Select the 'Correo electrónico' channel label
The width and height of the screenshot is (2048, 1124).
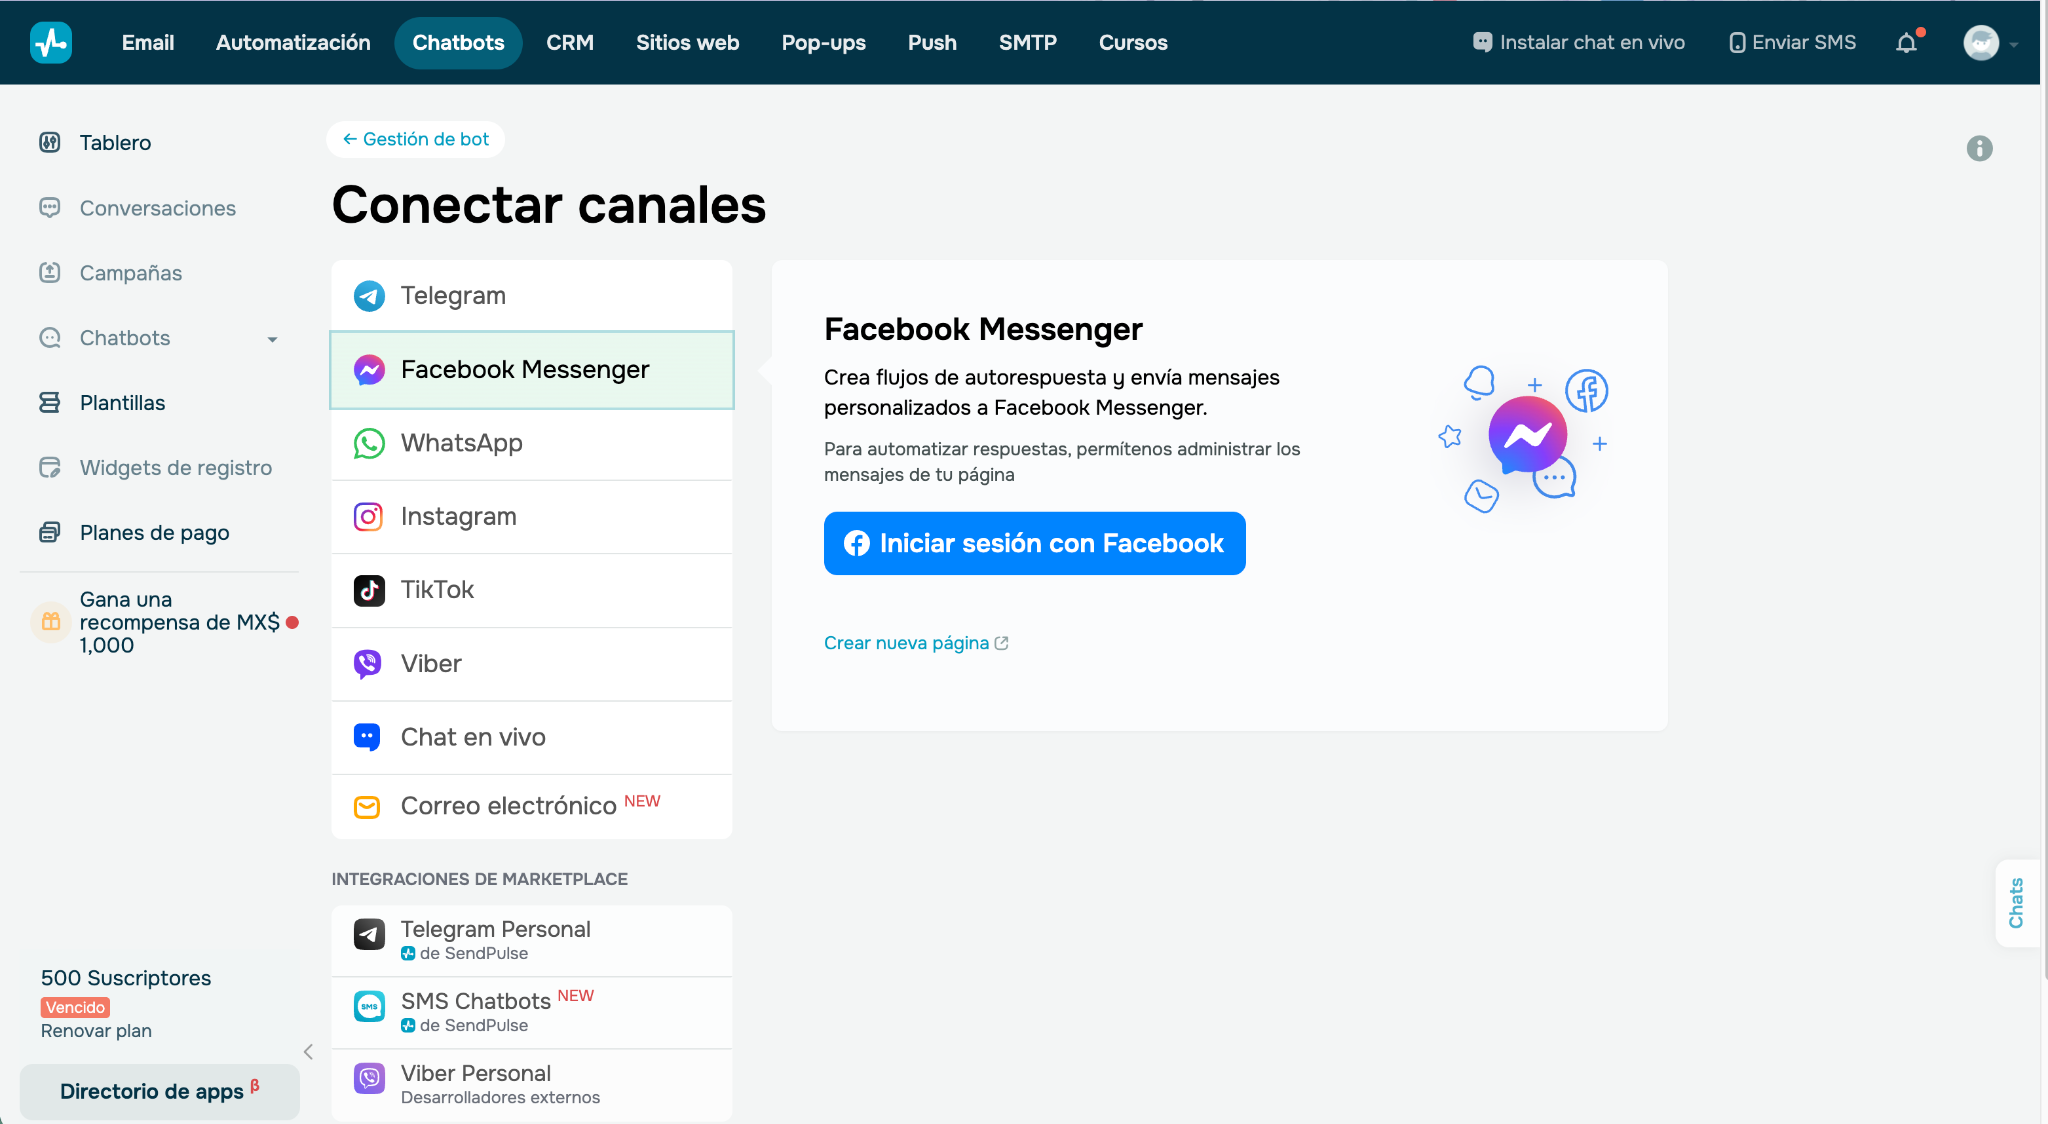(509, 806)
